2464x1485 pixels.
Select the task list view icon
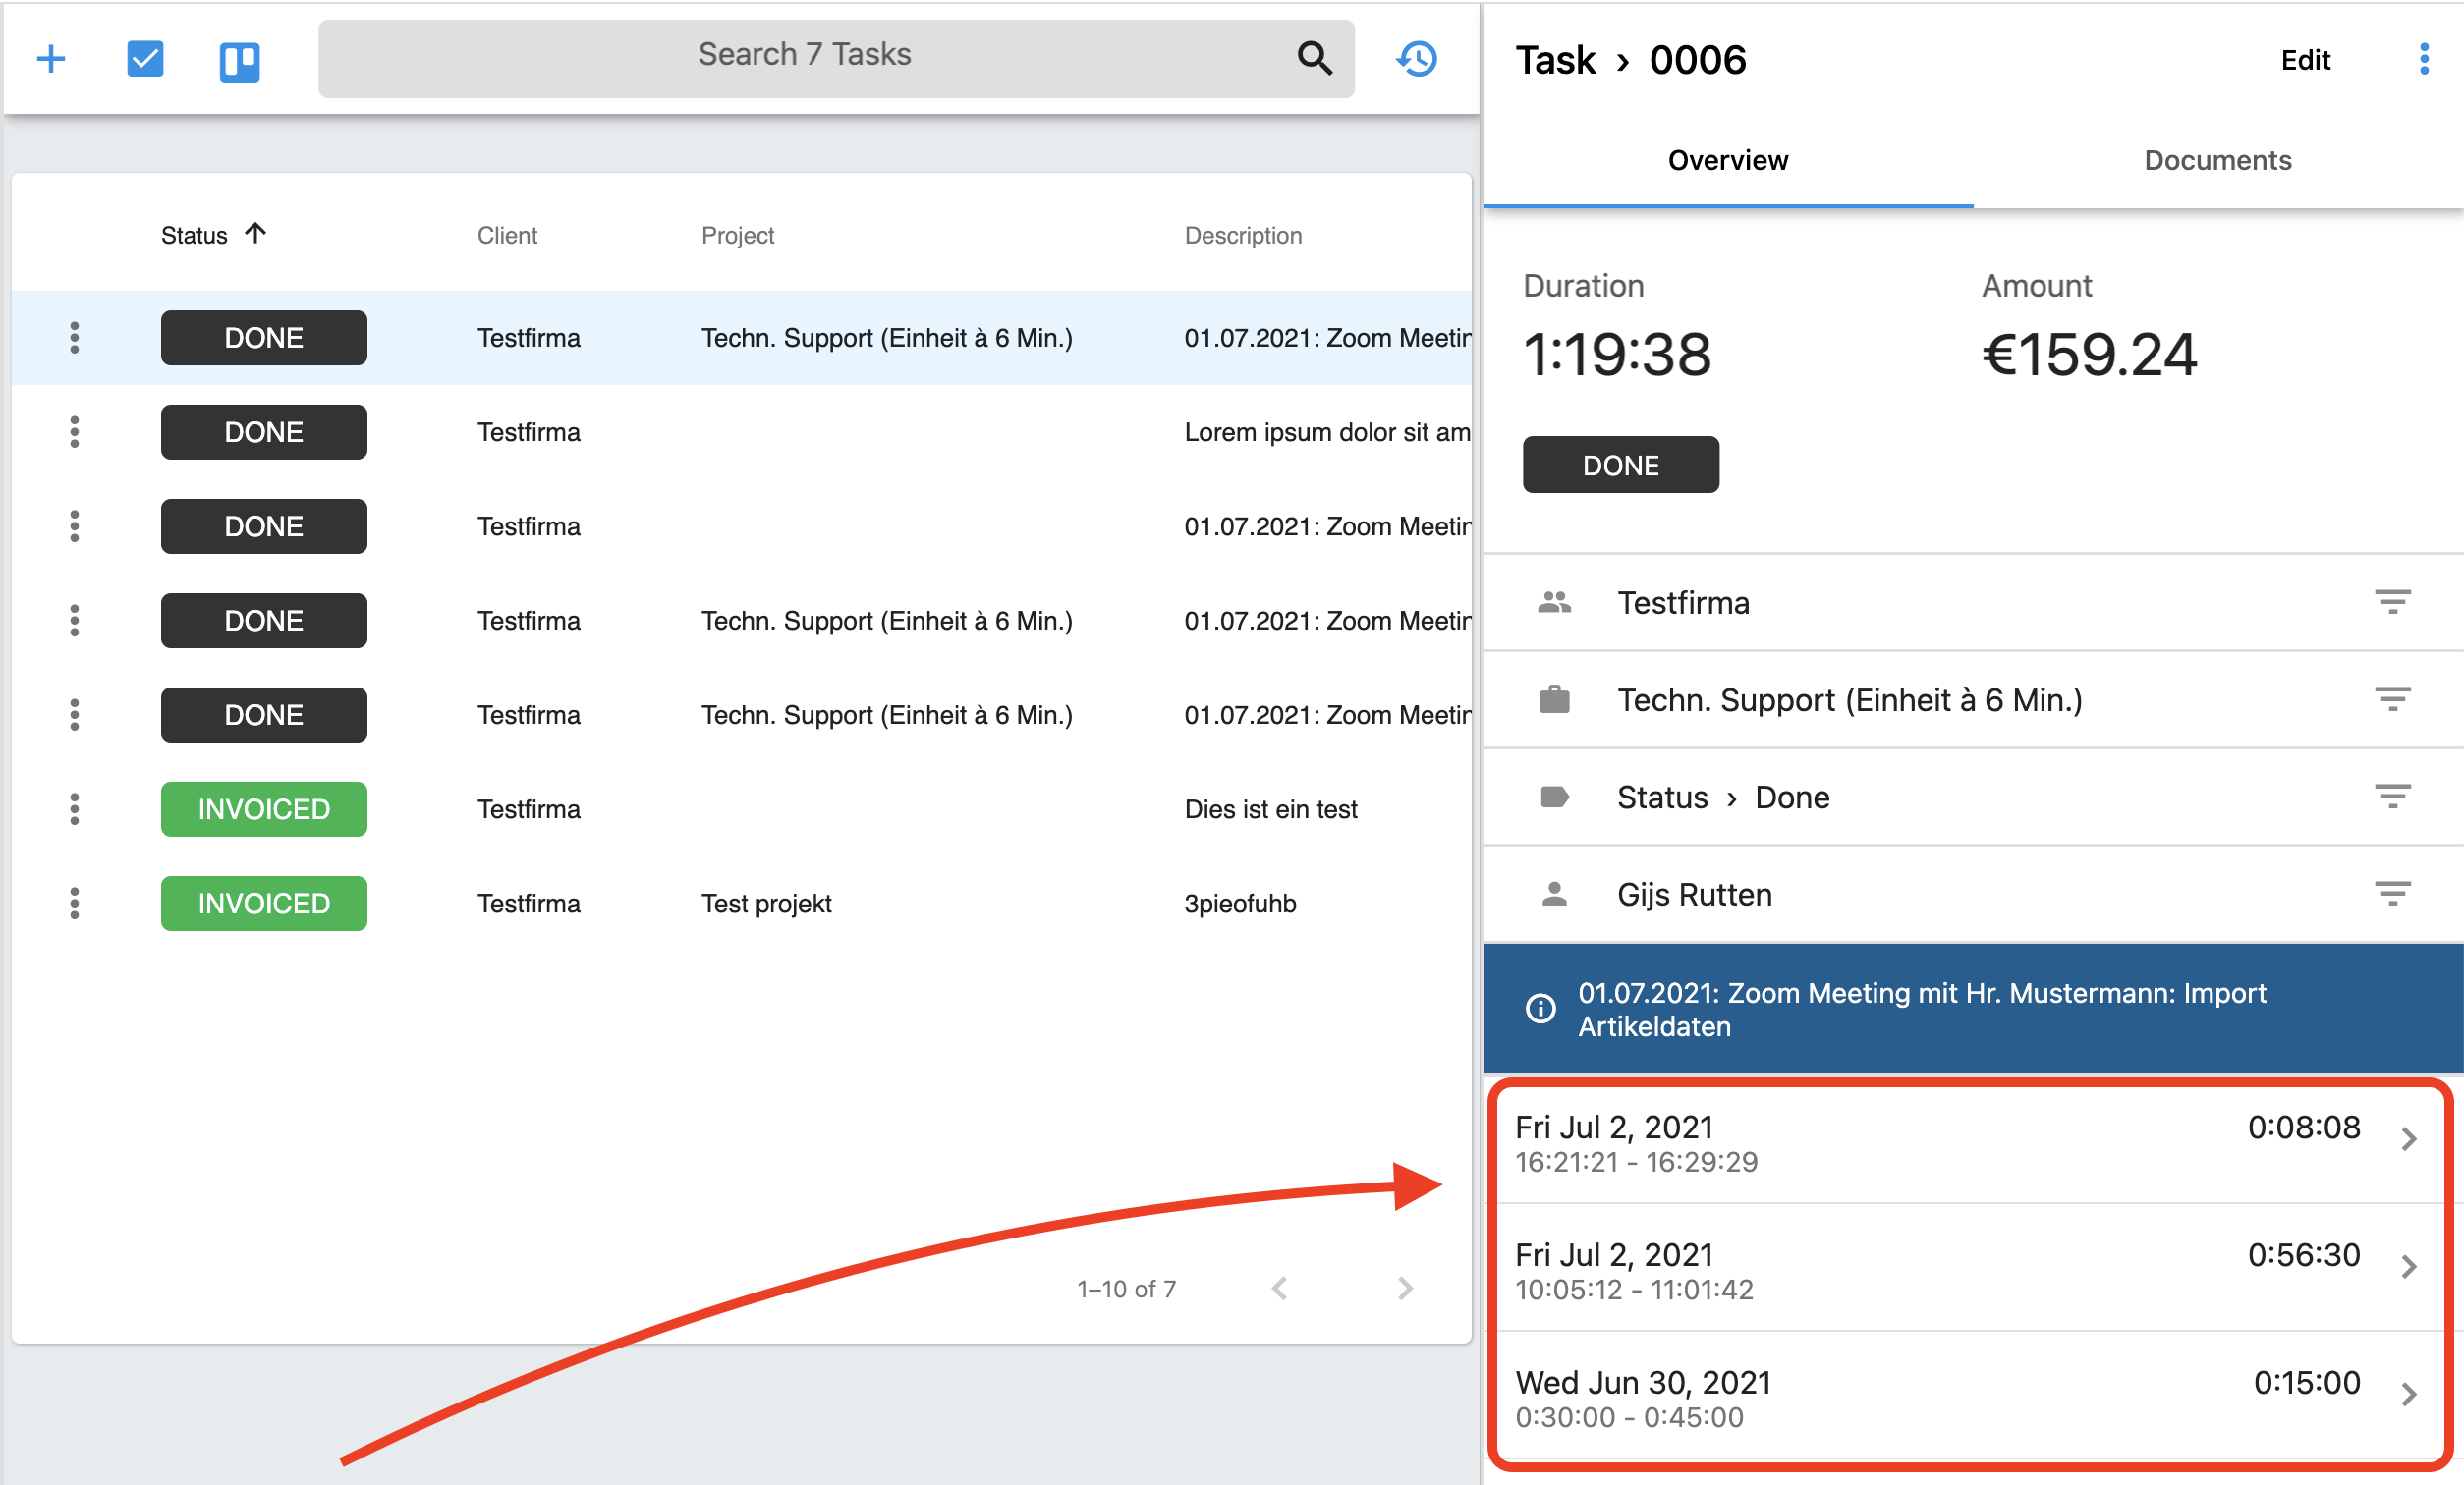[145, 59]
